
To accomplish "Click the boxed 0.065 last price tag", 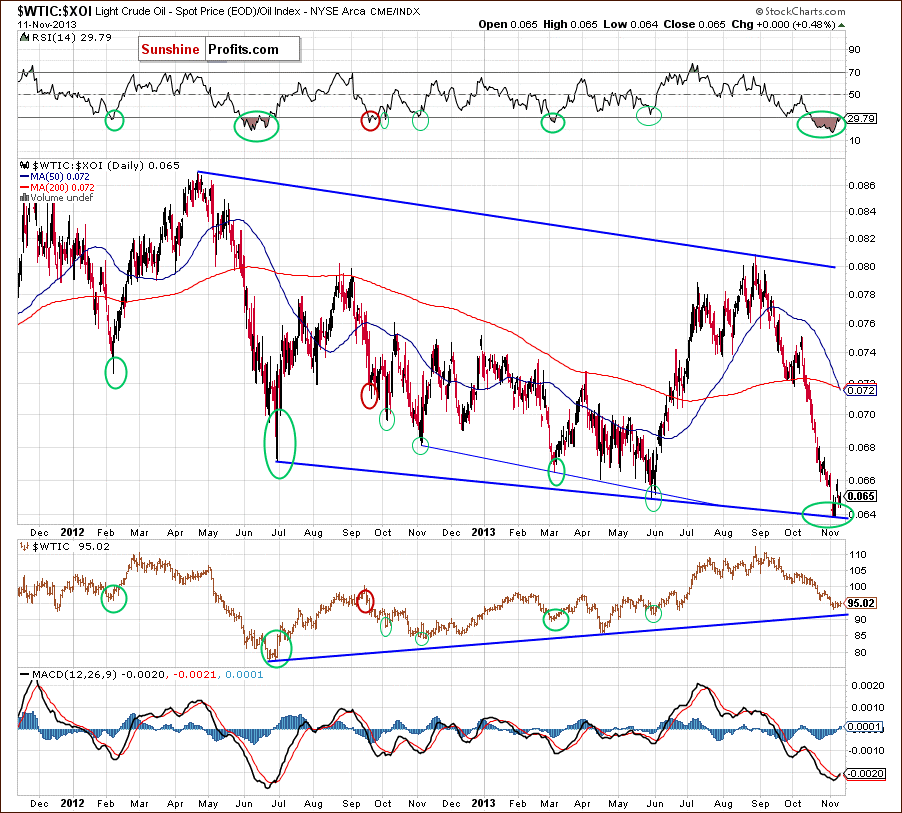I will 862,496.
